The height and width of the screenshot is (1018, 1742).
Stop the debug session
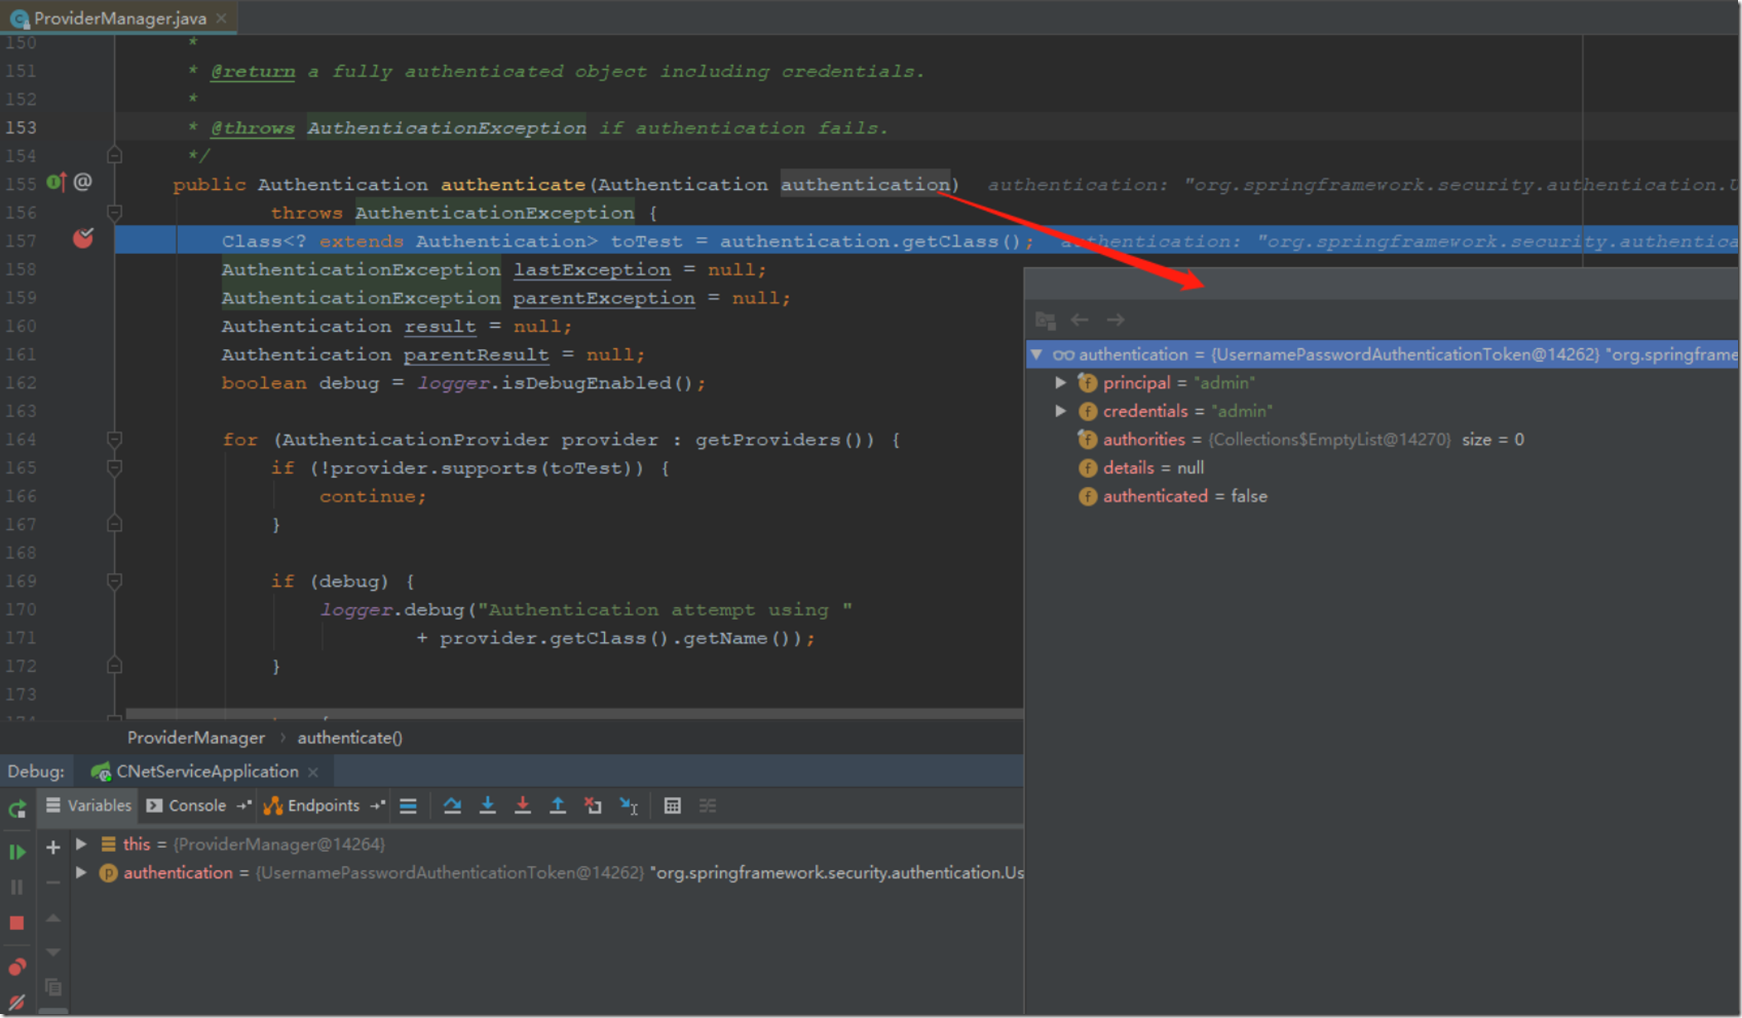coord(17,923)
